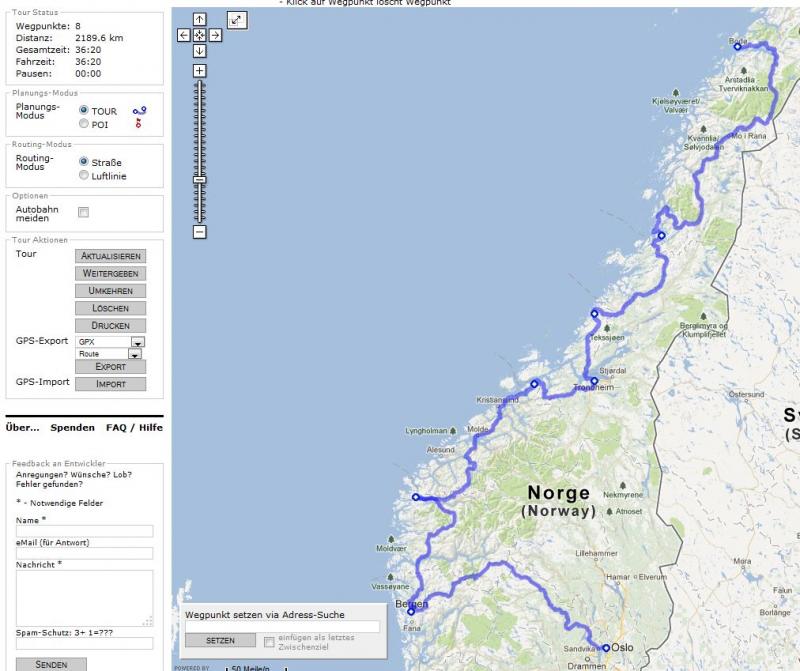Click the red POI marker icon
This screenshot has height=671, width=800.
[x=138, y=123]
